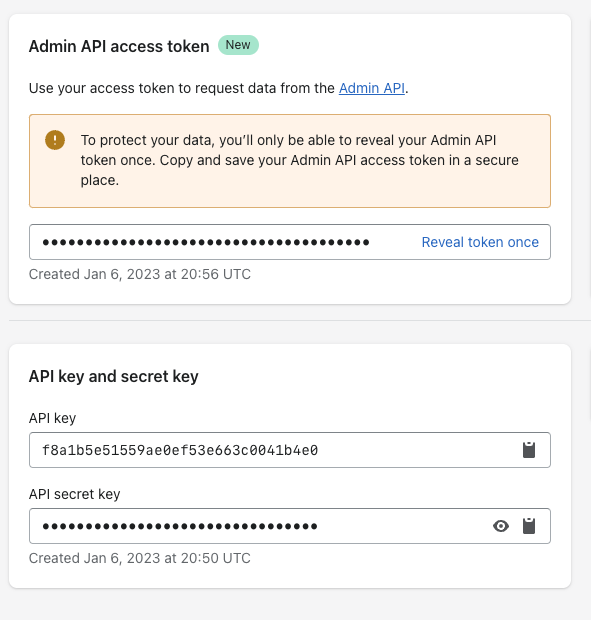This screenshot has height=620, width=591.
Task: Select the API key text field
Action: click(x=290, y=450)
